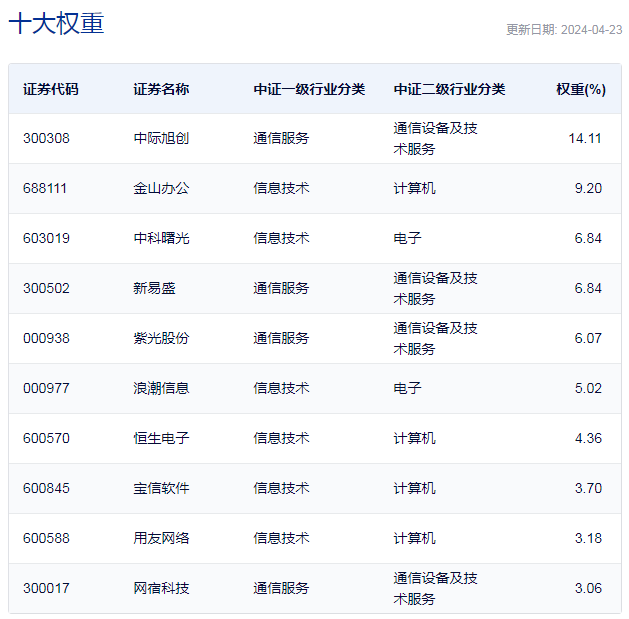Select security code 600845

pyautogui.click(x=46, y=488)
